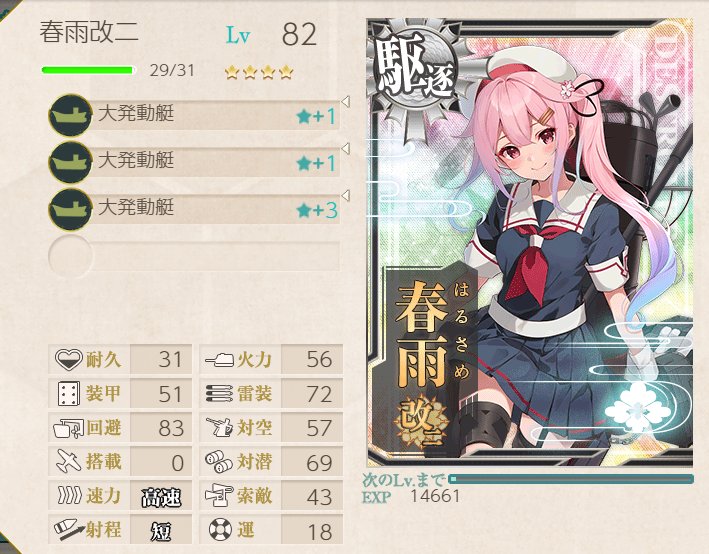Screen dimensions: 709x554
Task: Select the second 大発動艇 equipment entry
Action: point(194,162)
